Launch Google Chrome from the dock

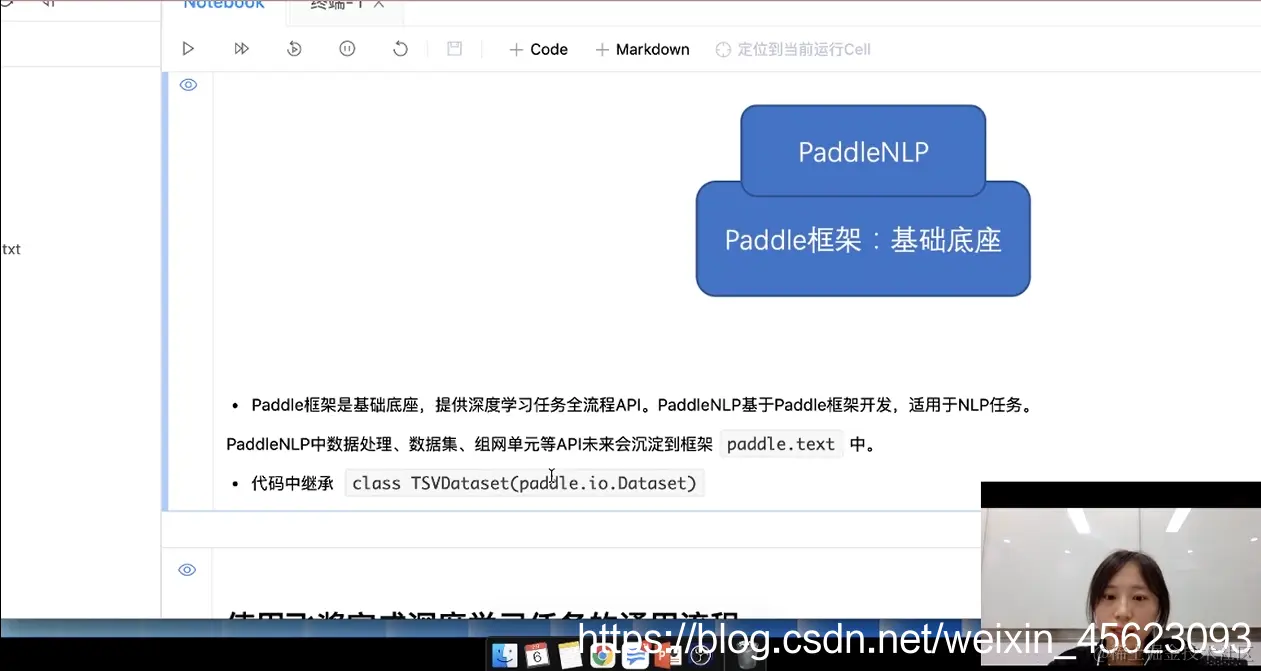coord(602,655)
